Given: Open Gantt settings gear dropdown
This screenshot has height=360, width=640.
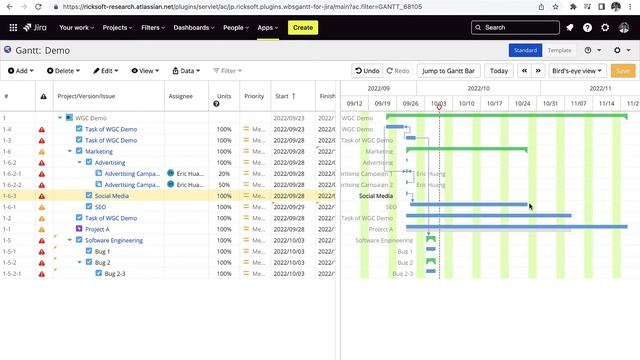Looking at the screenshot, I should [x=622, y=50].
